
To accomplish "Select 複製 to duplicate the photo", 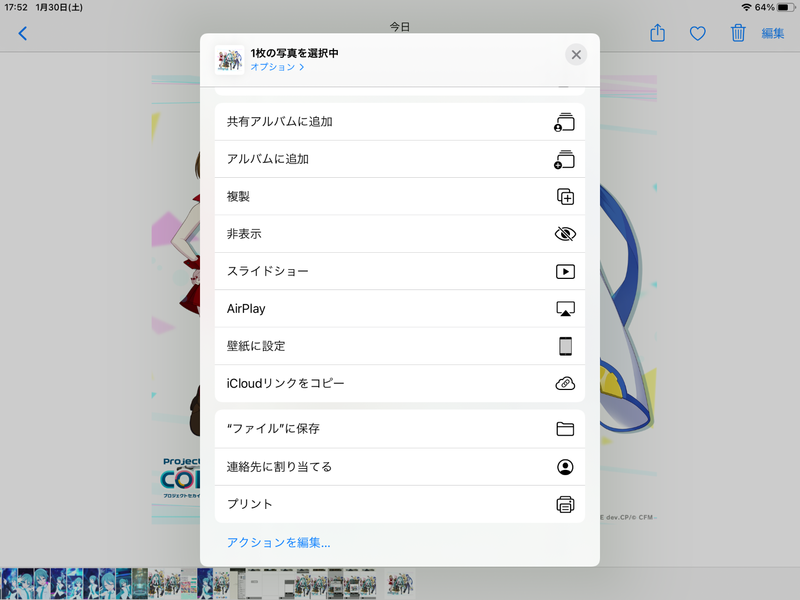I will point(399,196).
